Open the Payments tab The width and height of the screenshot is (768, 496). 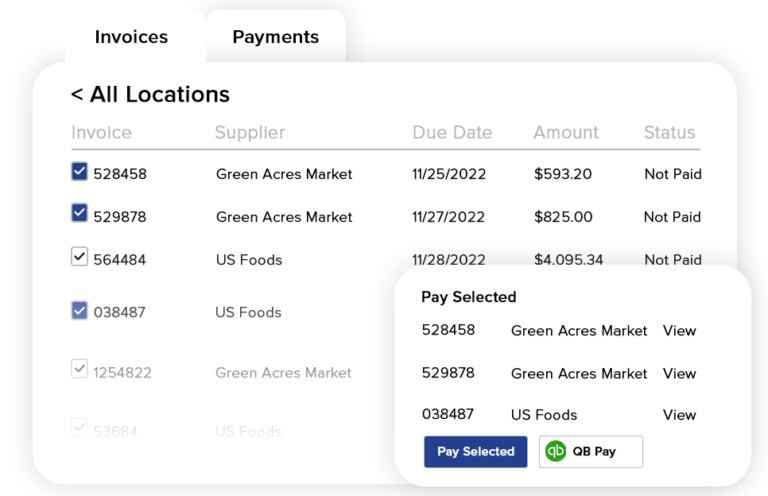(275, 37)
